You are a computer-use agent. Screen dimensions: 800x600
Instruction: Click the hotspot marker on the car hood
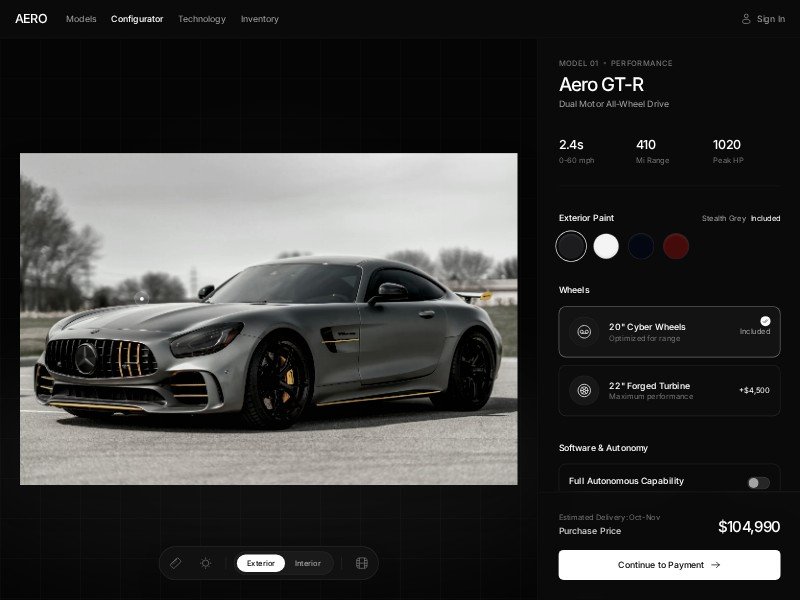coord(141,297)
